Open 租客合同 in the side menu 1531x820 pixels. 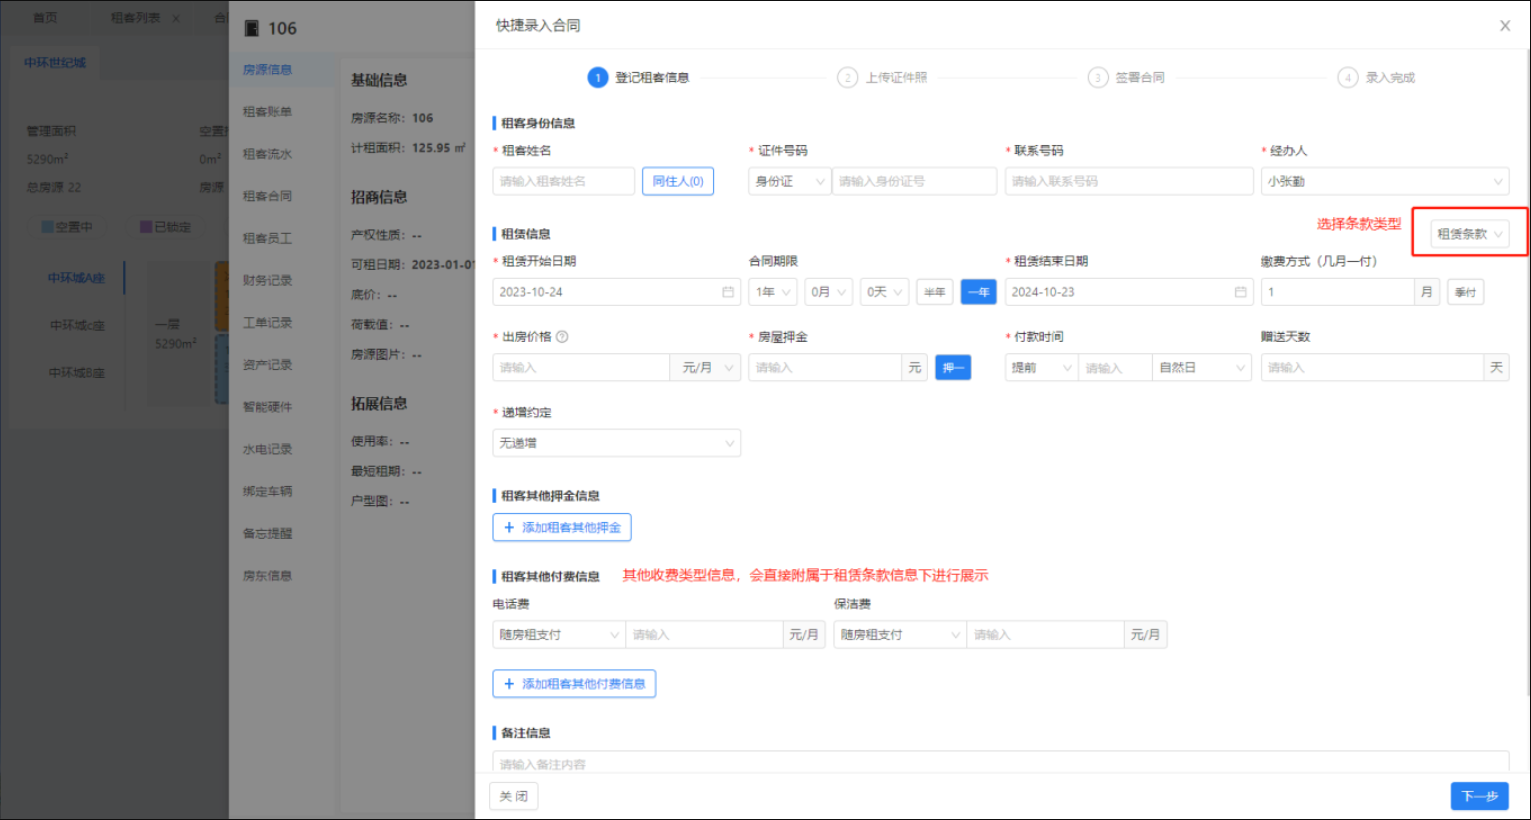pyautogui.click(x=267, y=196)
